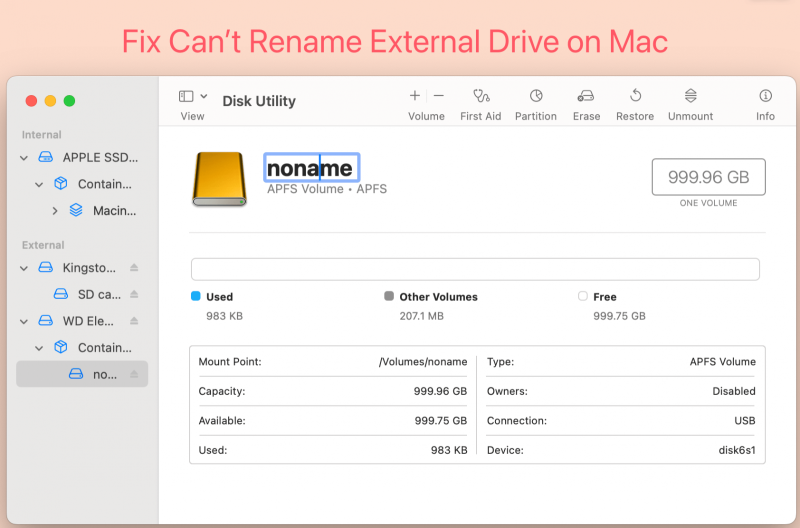Expand the Macintosh volume group

pyautogui.click(x=55, y=211)
